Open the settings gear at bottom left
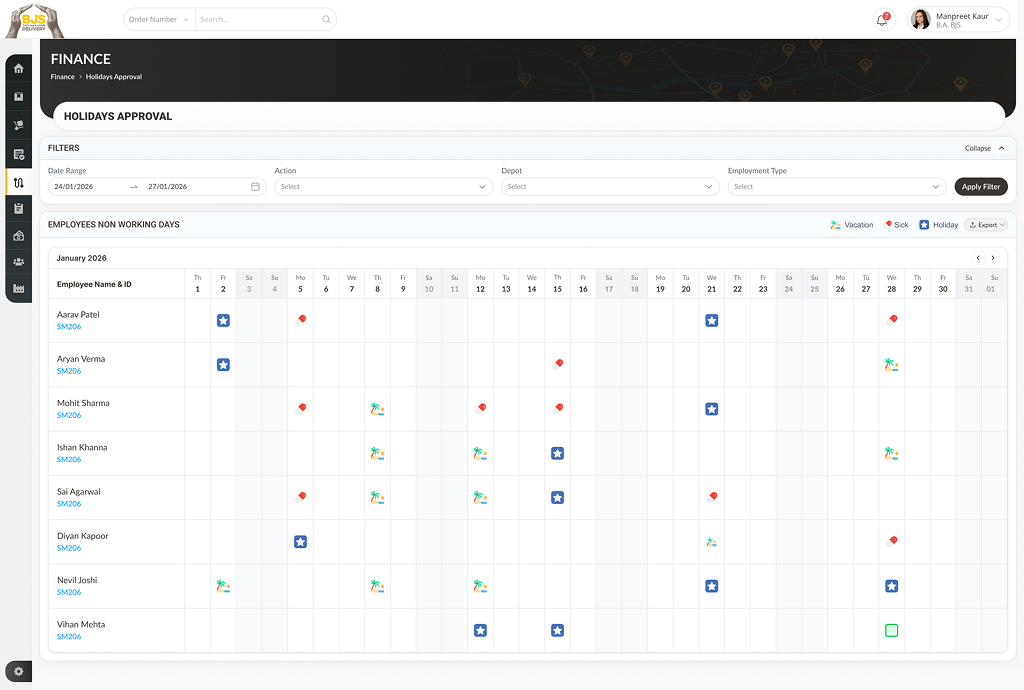The width and height of the screenshot is (1024, 690). (18, 671)
